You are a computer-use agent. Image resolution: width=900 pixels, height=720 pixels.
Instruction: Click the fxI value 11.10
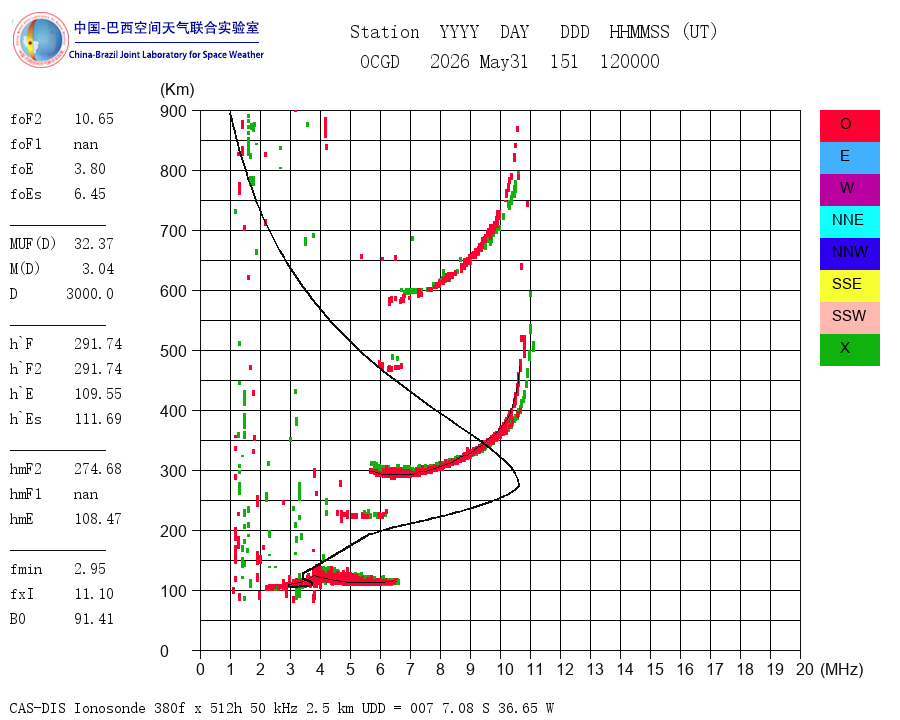[94, 594]
